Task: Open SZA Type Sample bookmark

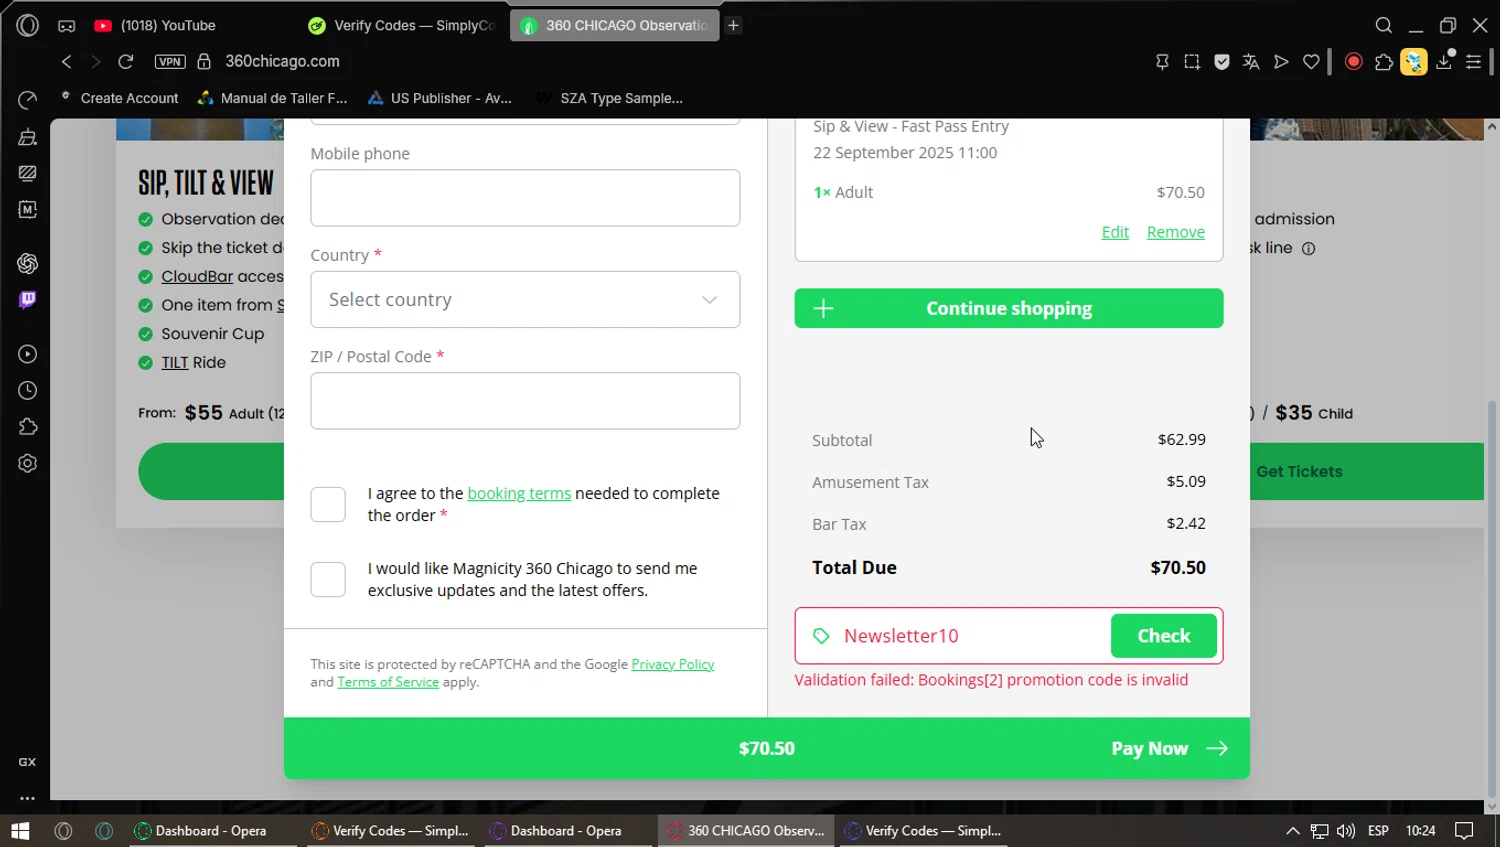Action: (610, 98)
